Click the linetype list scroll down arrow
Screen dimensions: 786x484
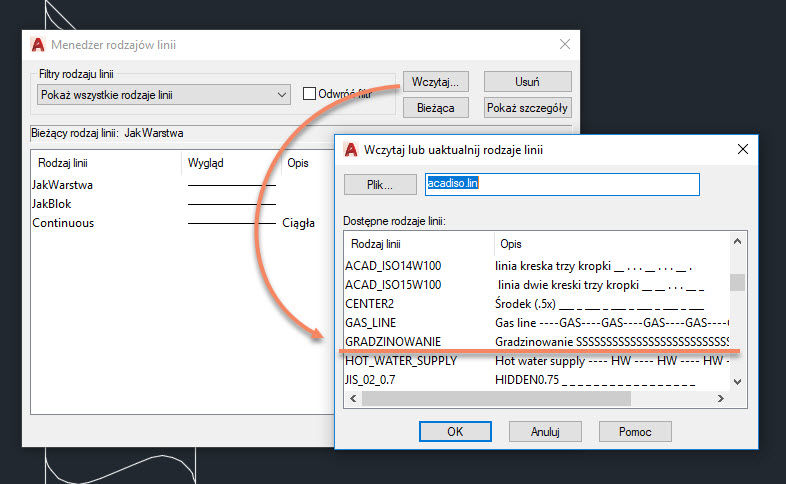737,382
